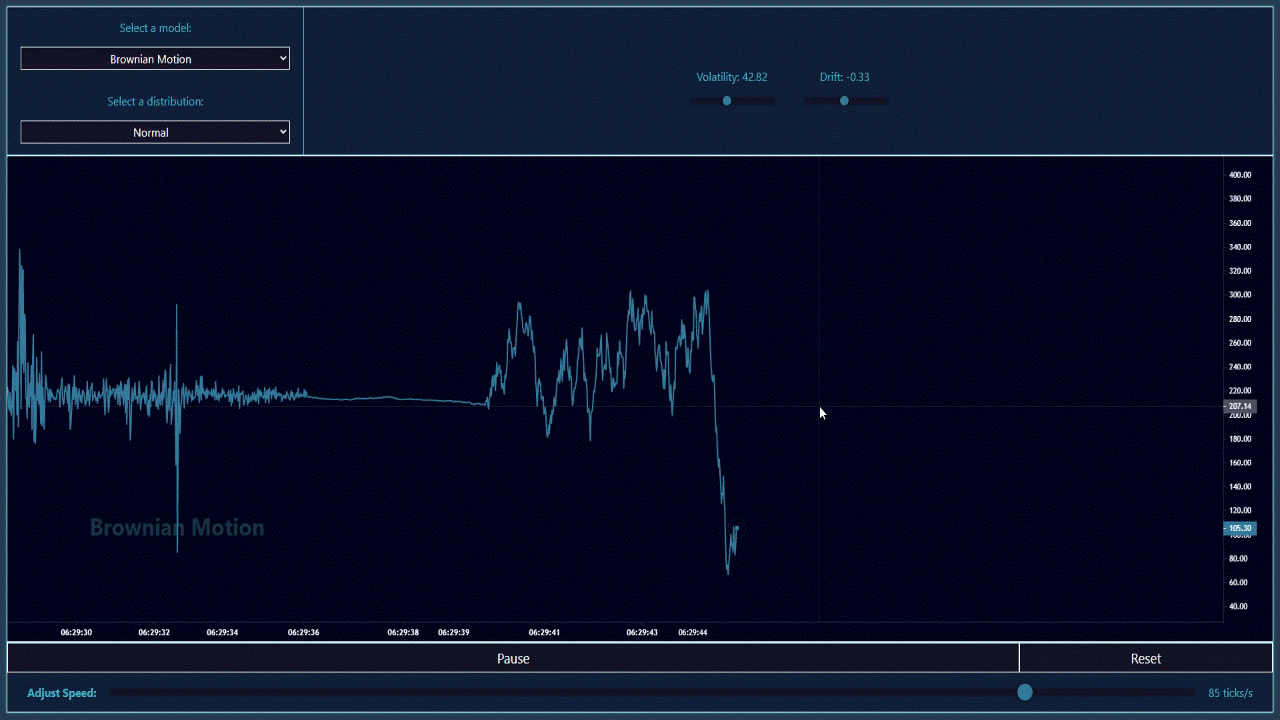Reset the chart simulation
Image resolution: width=1280 pixels, height=720 pixels.
click(x=1146, y=658)
